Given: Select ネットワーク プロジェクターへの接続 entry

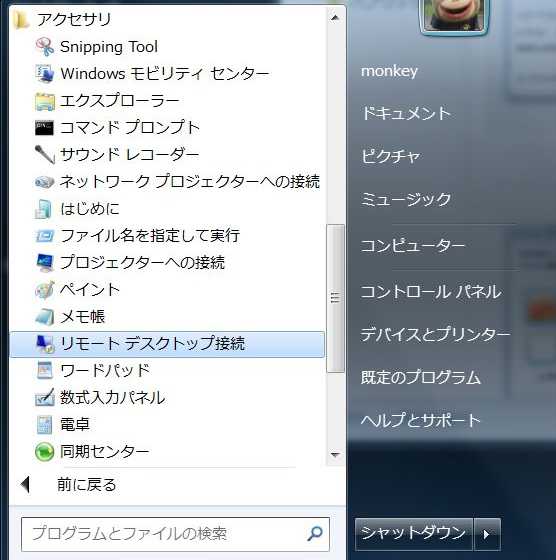Looking at the screenshot, I should [x=167, y=182].
